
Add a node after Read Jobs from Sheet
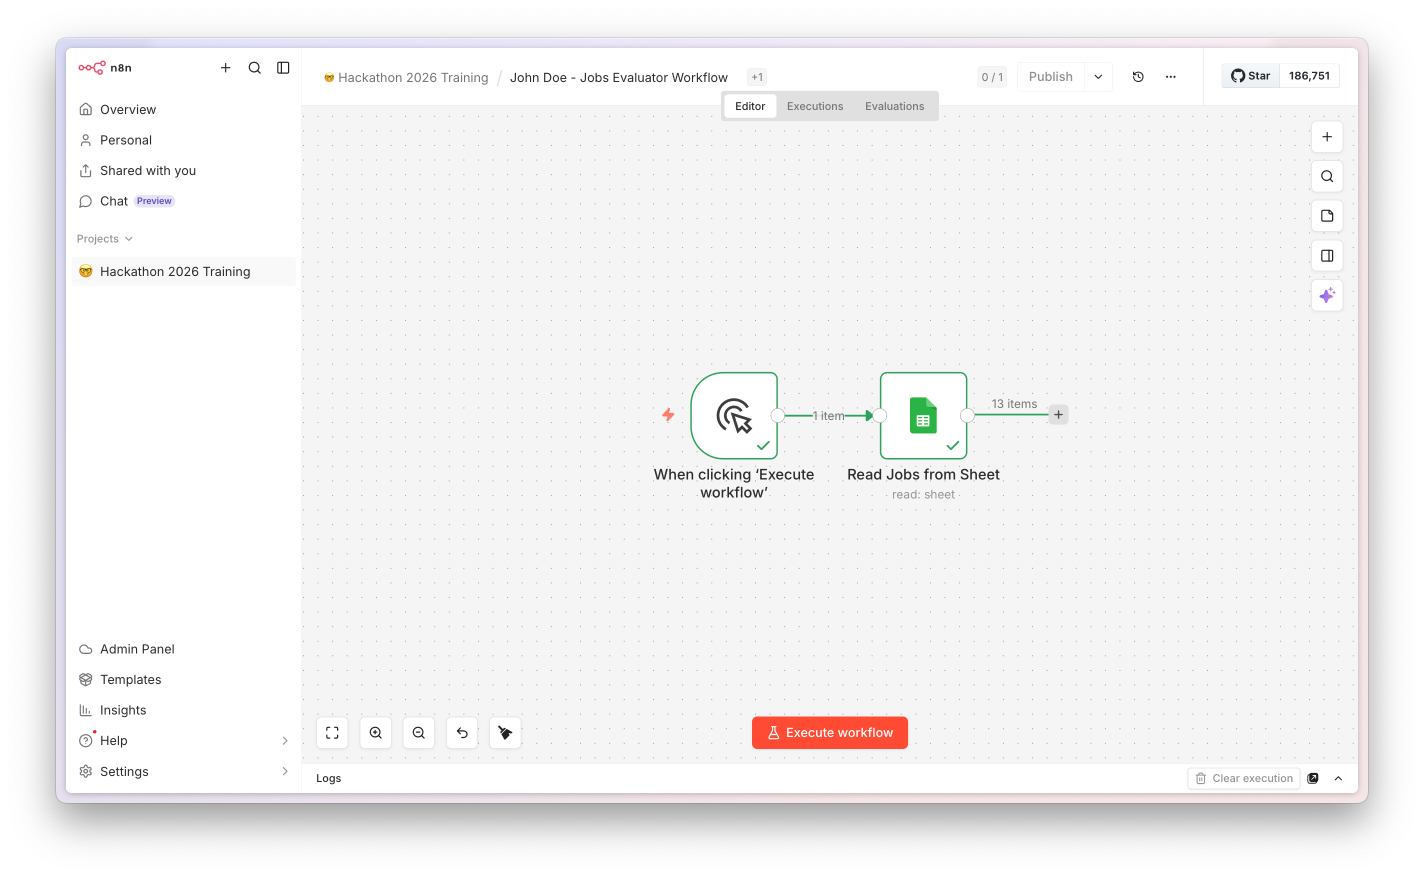(1058, 415)
